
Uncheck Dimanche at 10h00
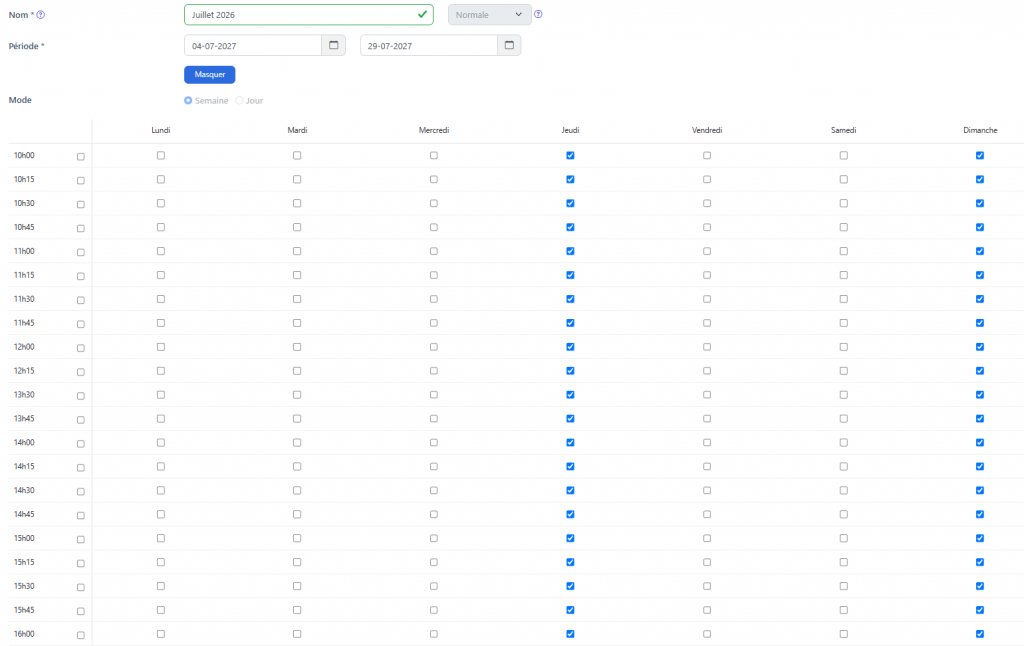(x=980, y=155)
